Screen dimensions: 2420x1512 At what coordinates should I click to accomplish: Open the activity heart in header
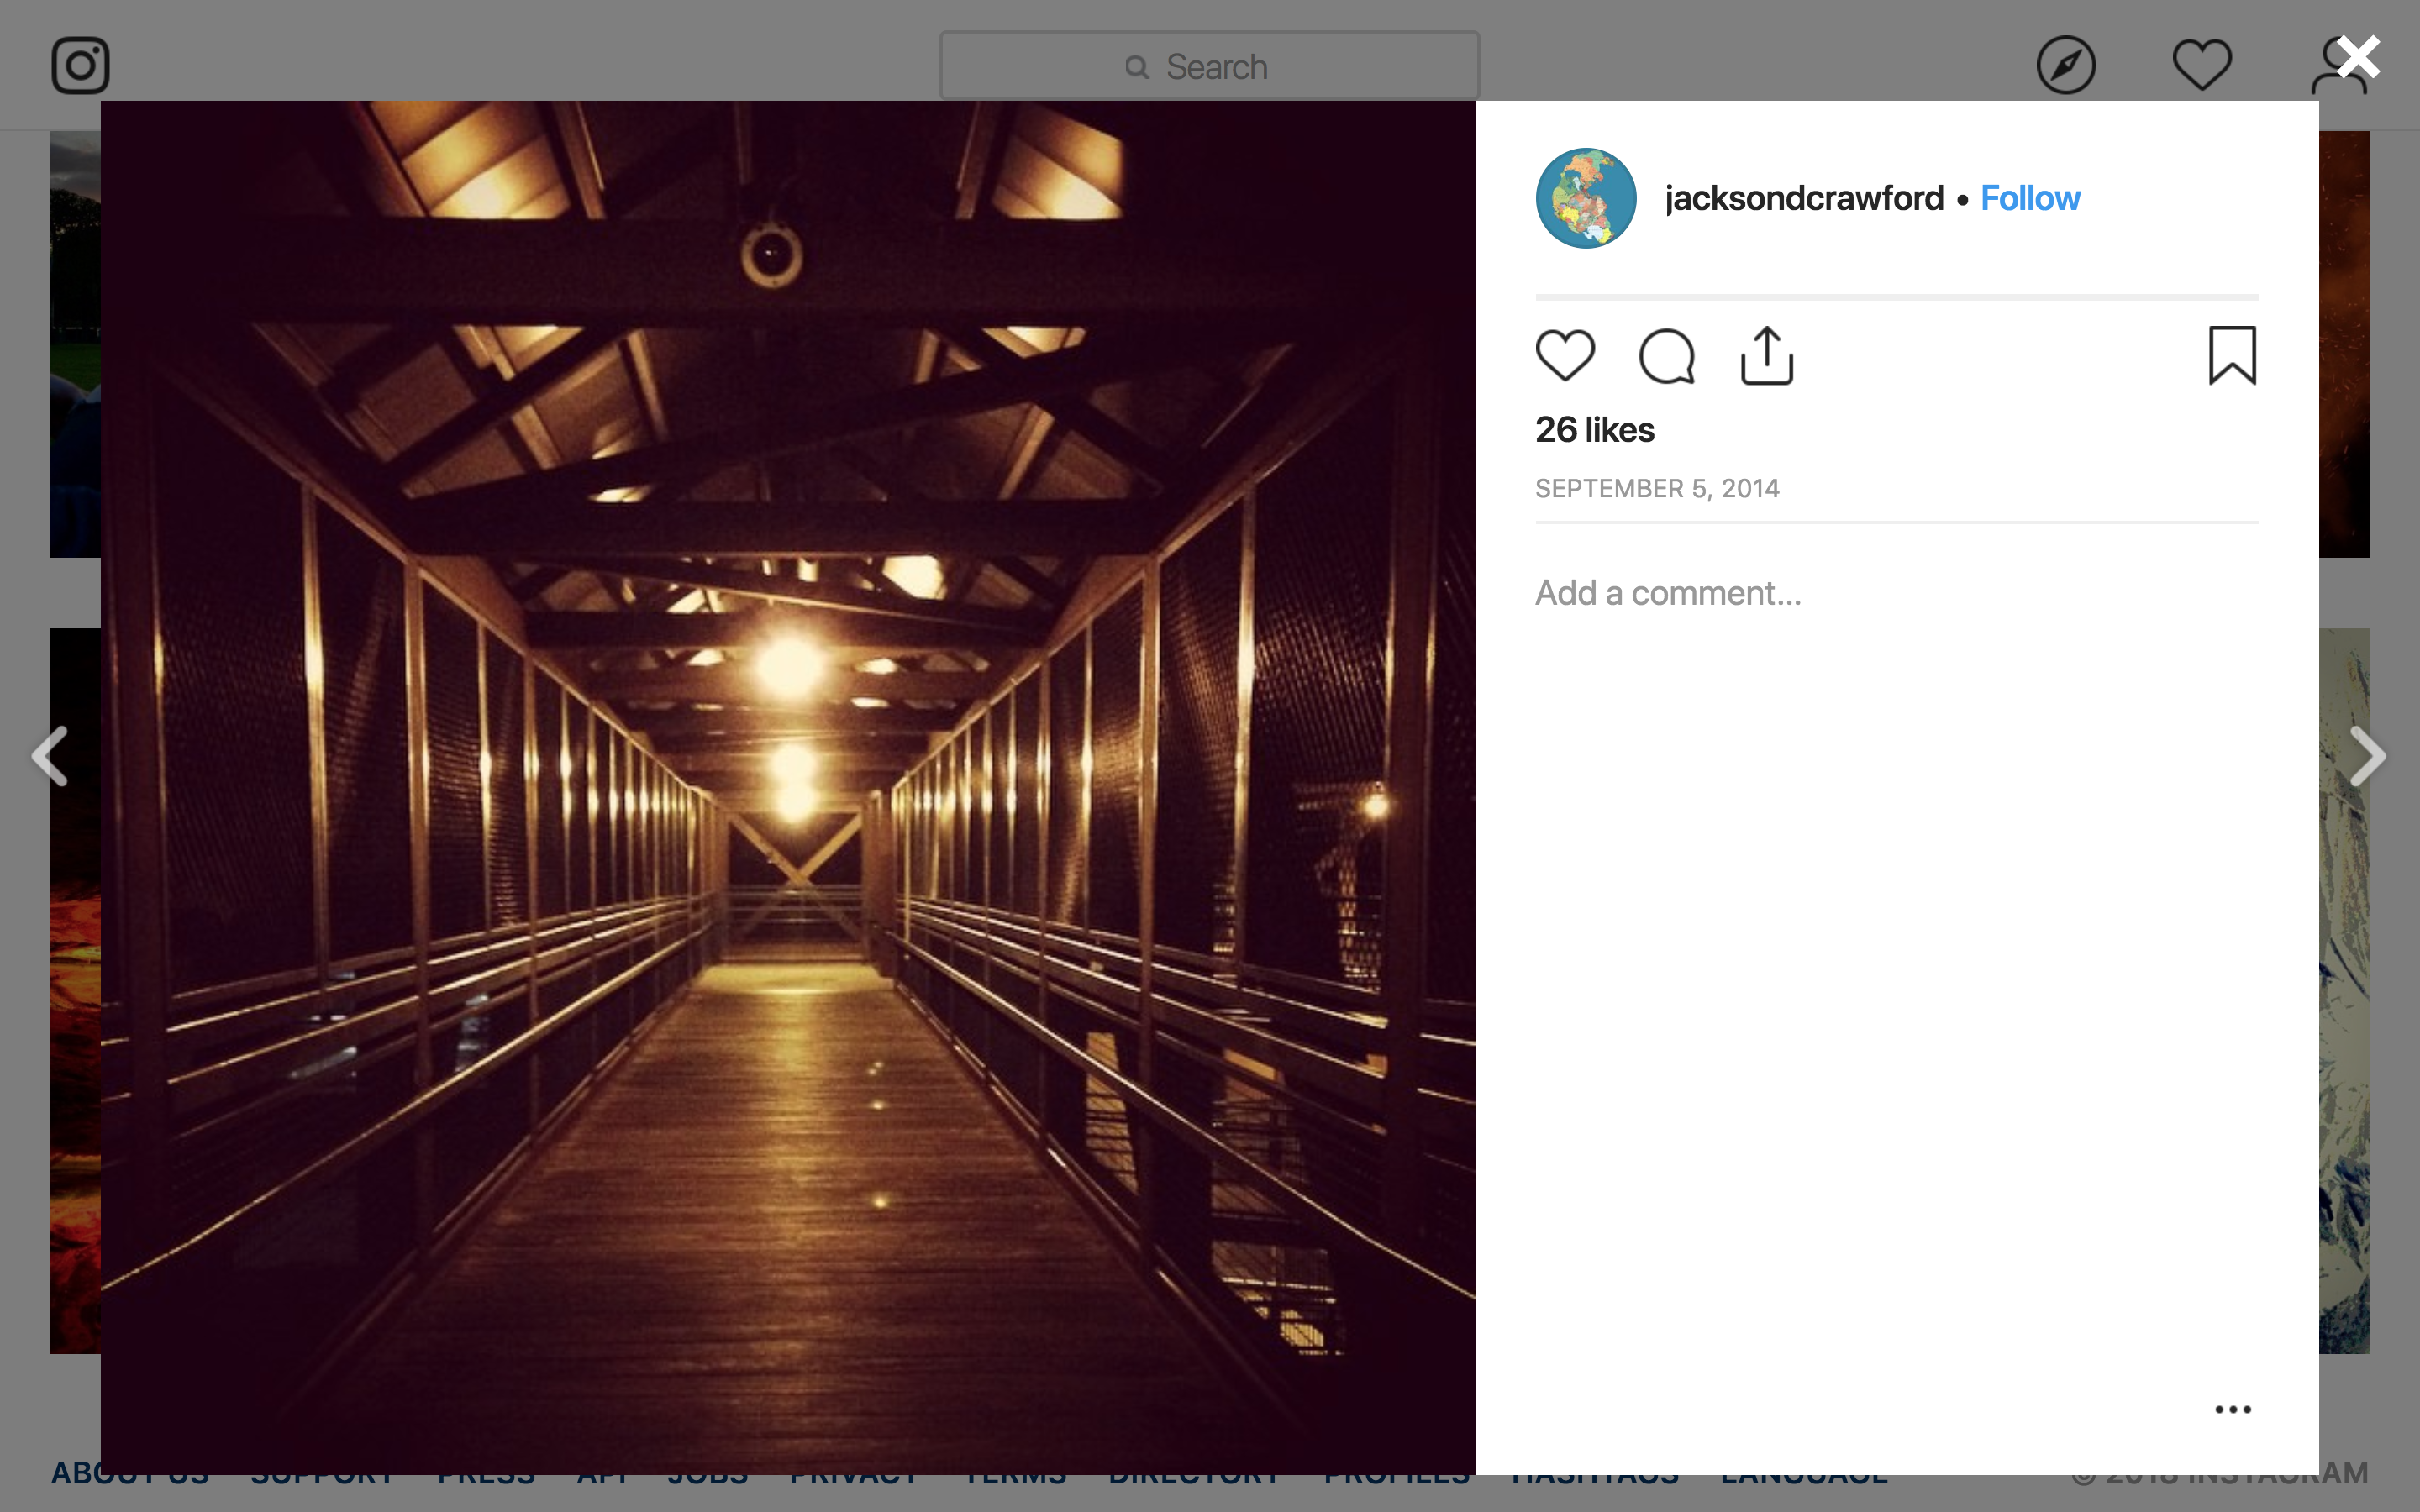[2202, 66]
